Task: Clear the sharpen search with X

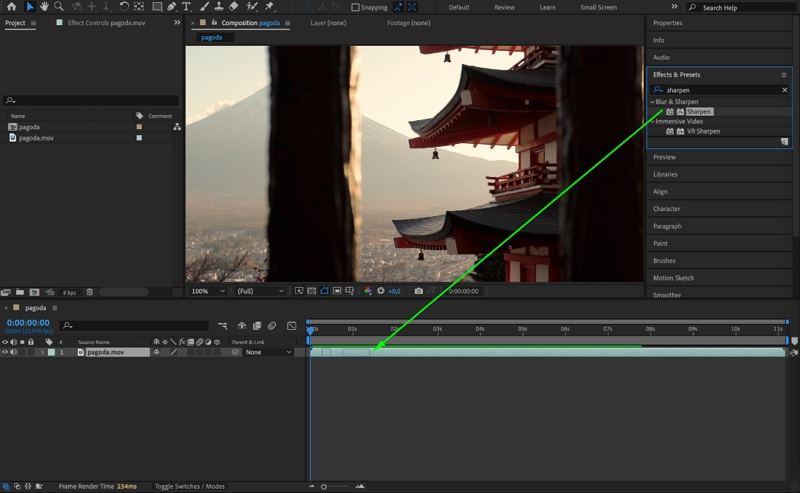Action: (x=785, y=90)
